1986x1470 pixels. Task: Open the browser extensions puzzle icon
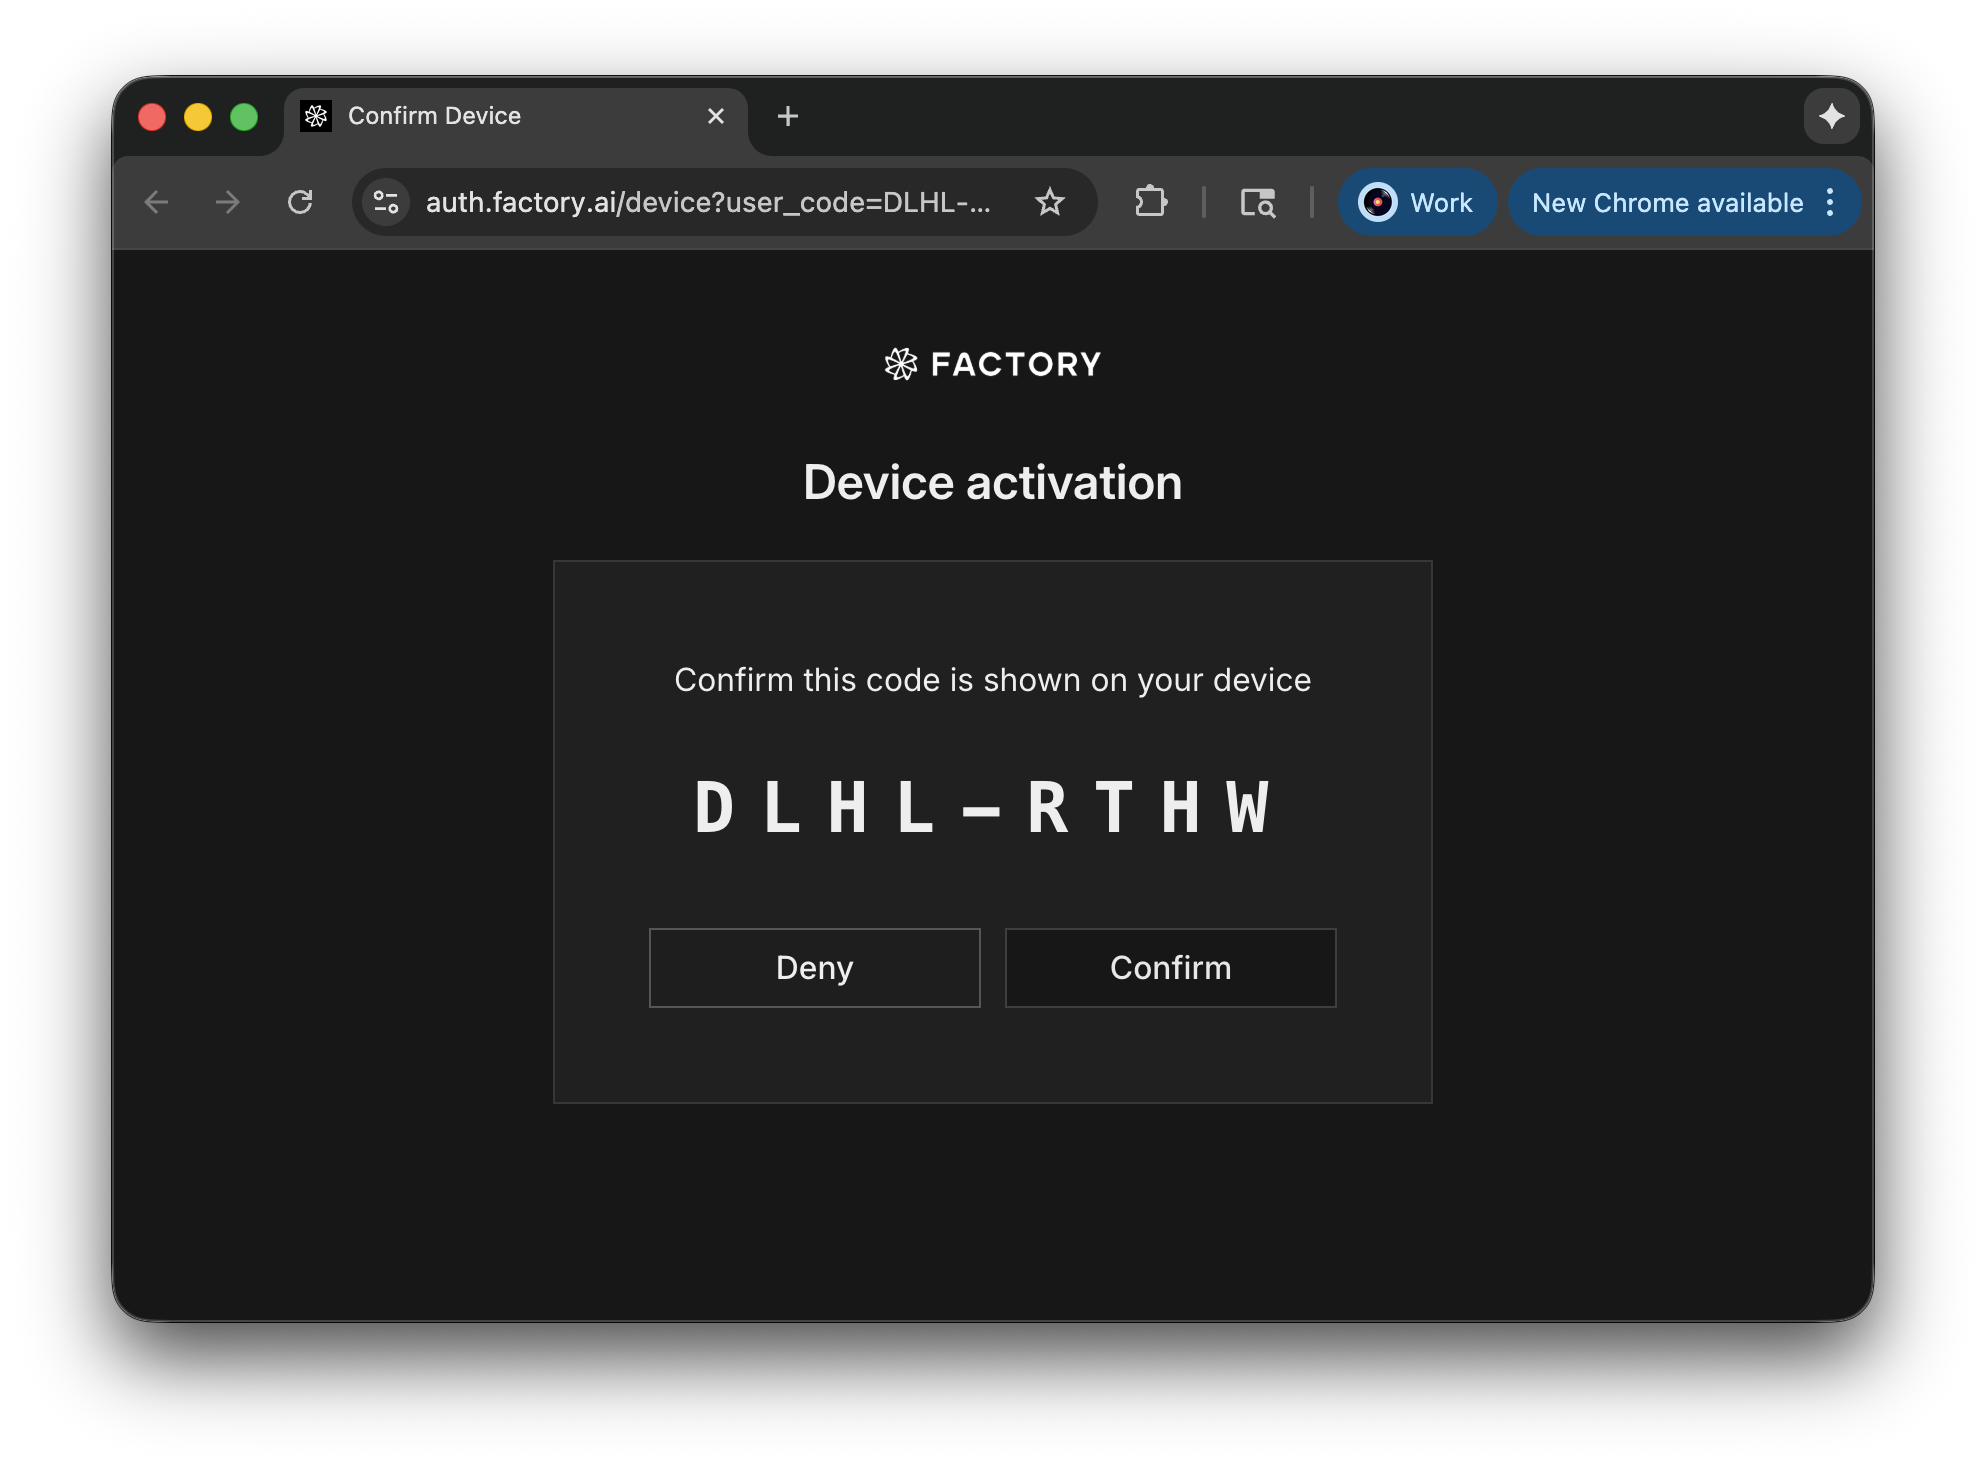[x=1151, y=202]
